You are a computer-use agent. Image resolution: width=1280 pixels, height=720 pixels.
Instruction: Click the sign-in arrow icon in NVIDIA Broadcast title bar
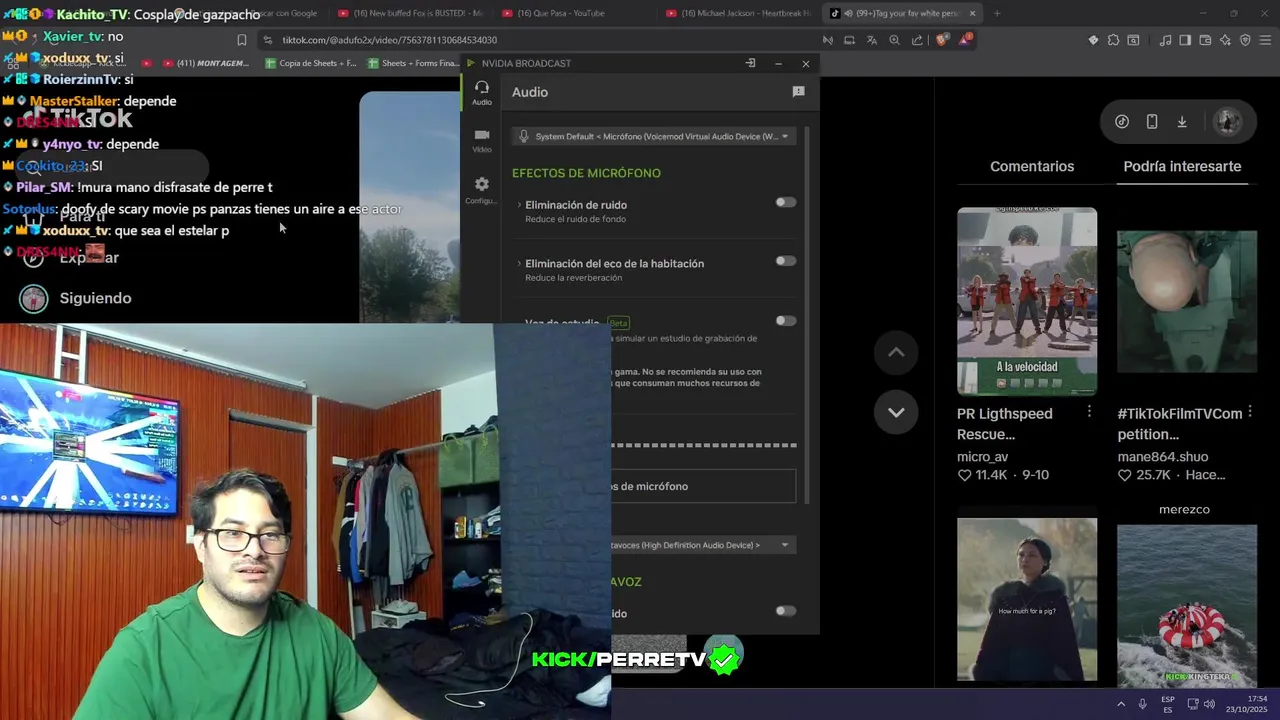[750, 63]
